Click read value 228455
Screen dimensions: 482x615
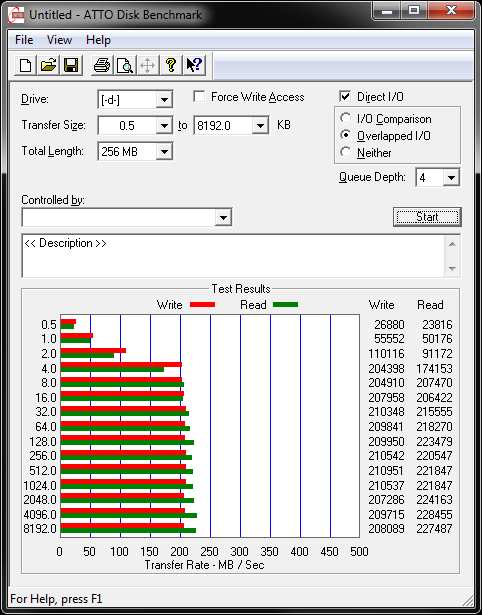pos(435,514)
